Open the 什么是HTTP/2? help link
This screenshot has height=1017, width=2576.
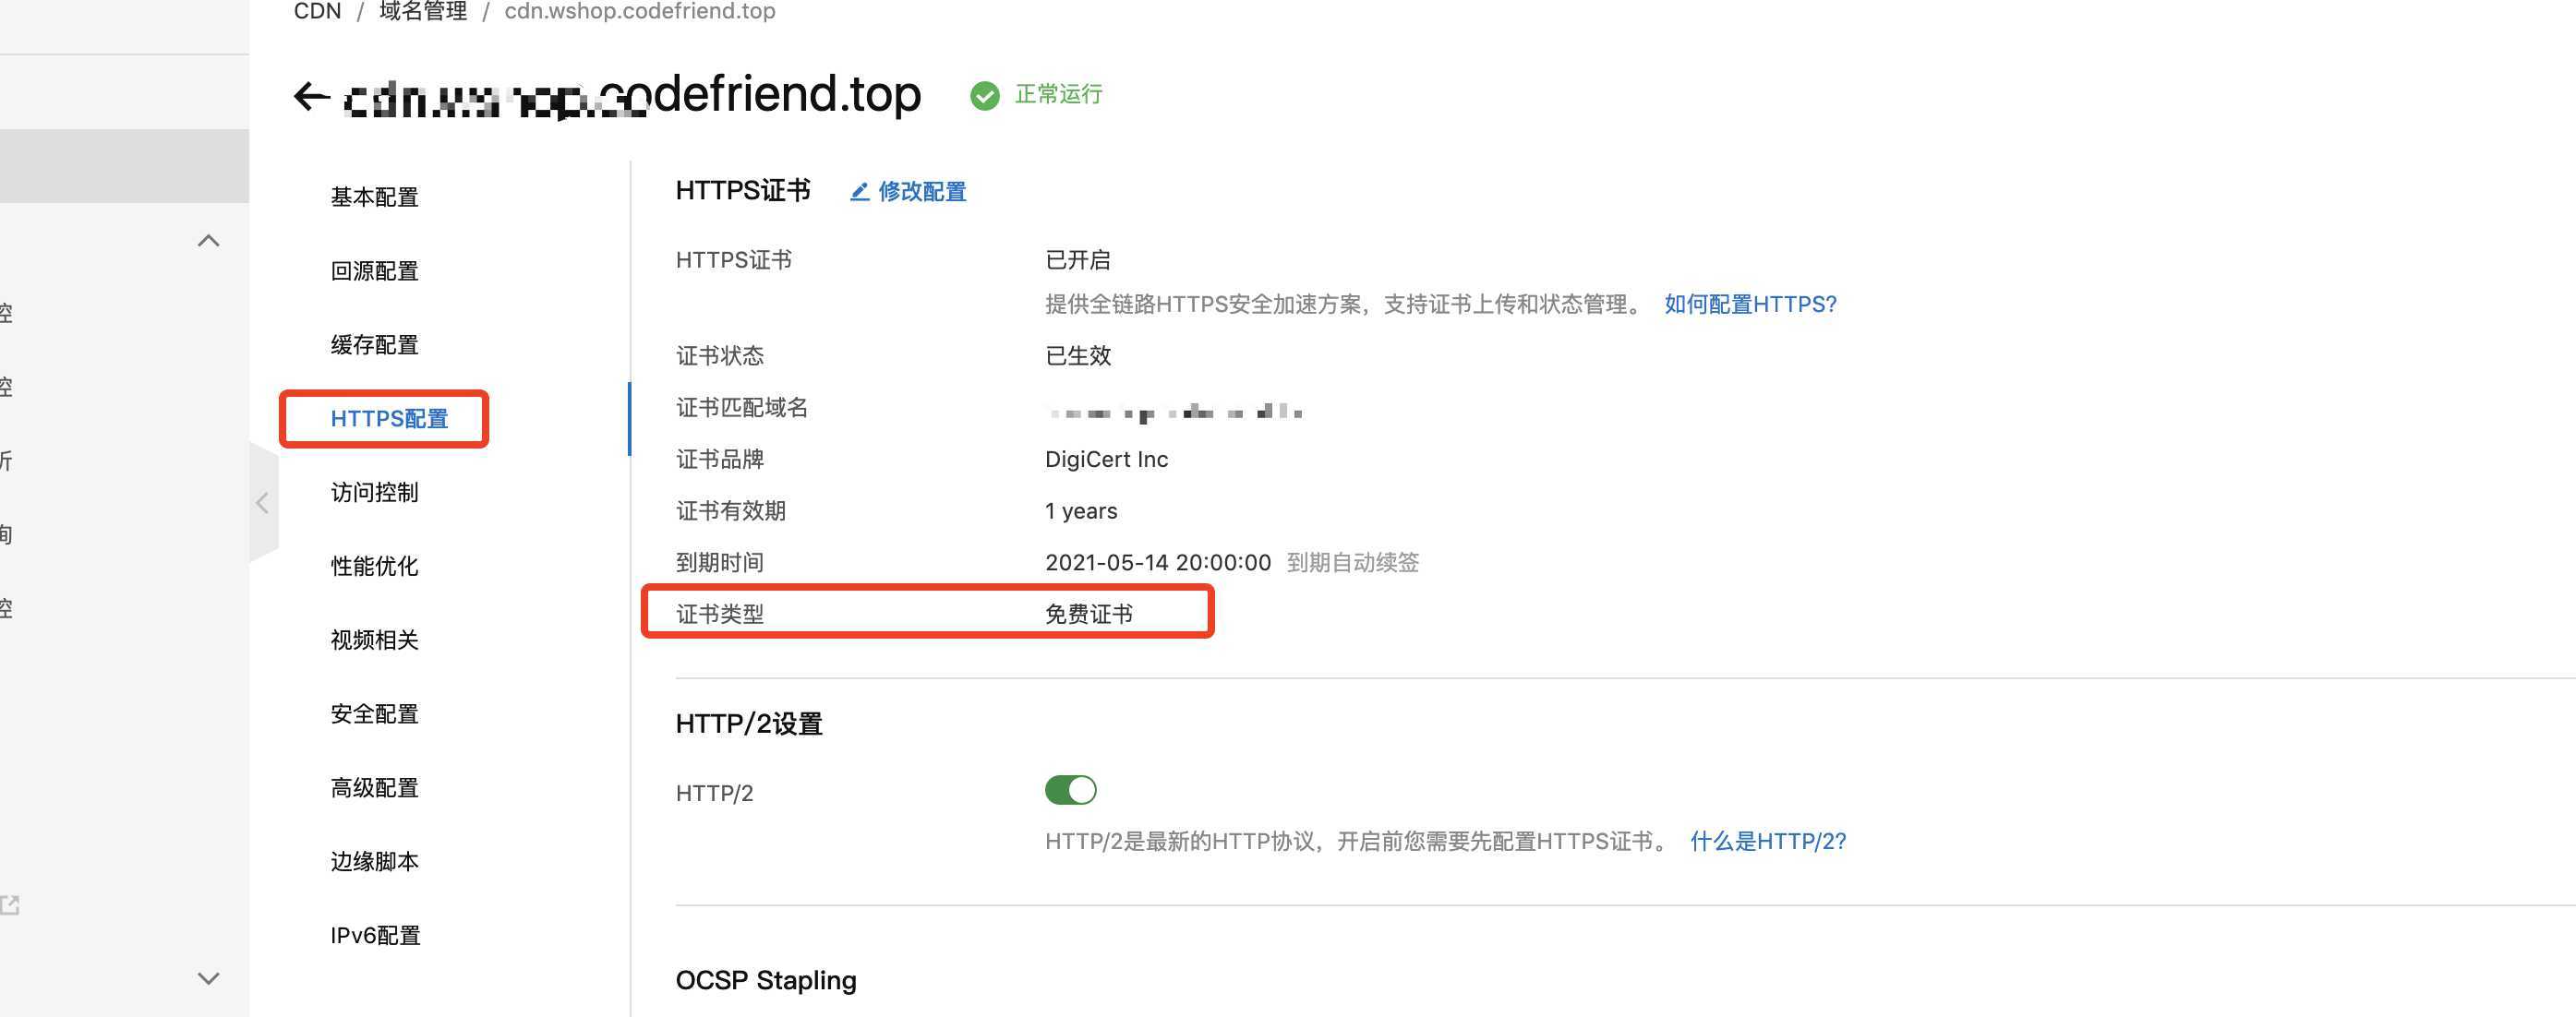[1767, 841]
